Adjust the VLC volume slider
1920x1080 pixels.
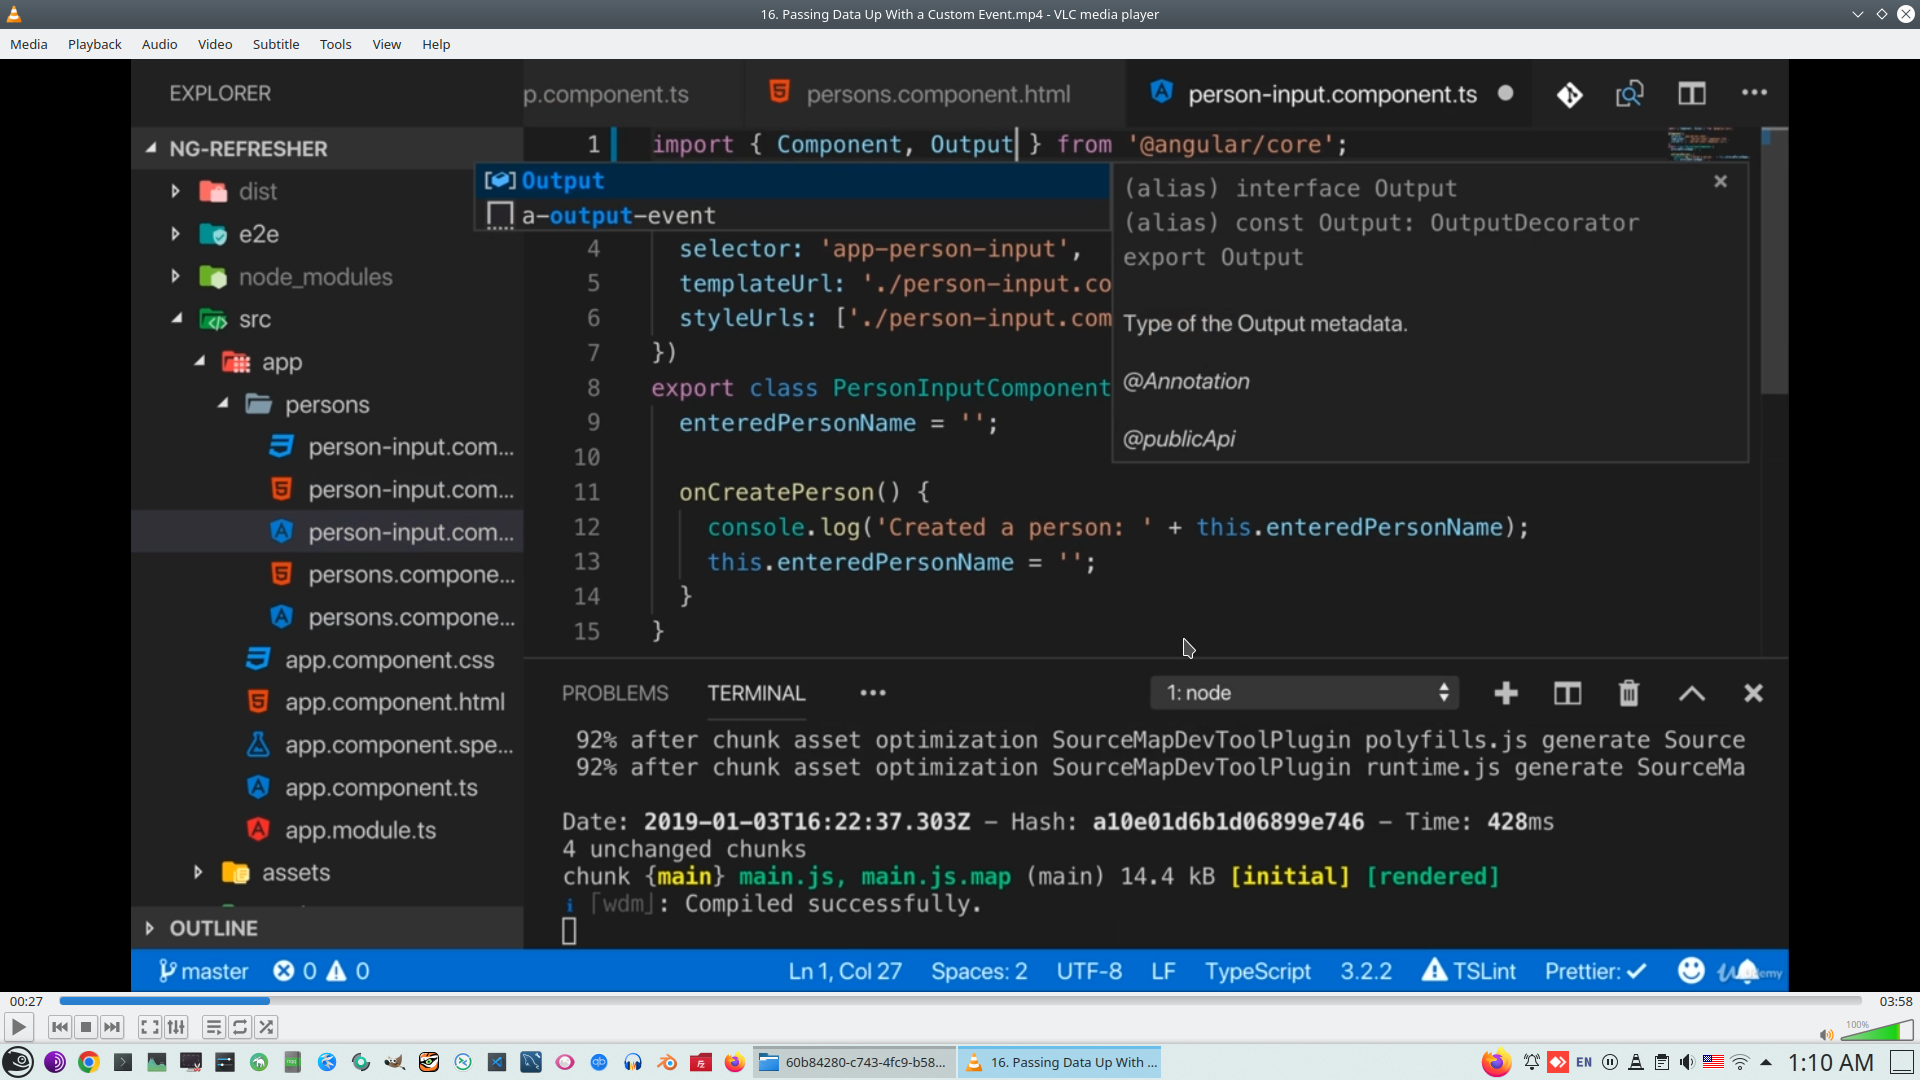pyautogui.click(x=1876, y=1032)
